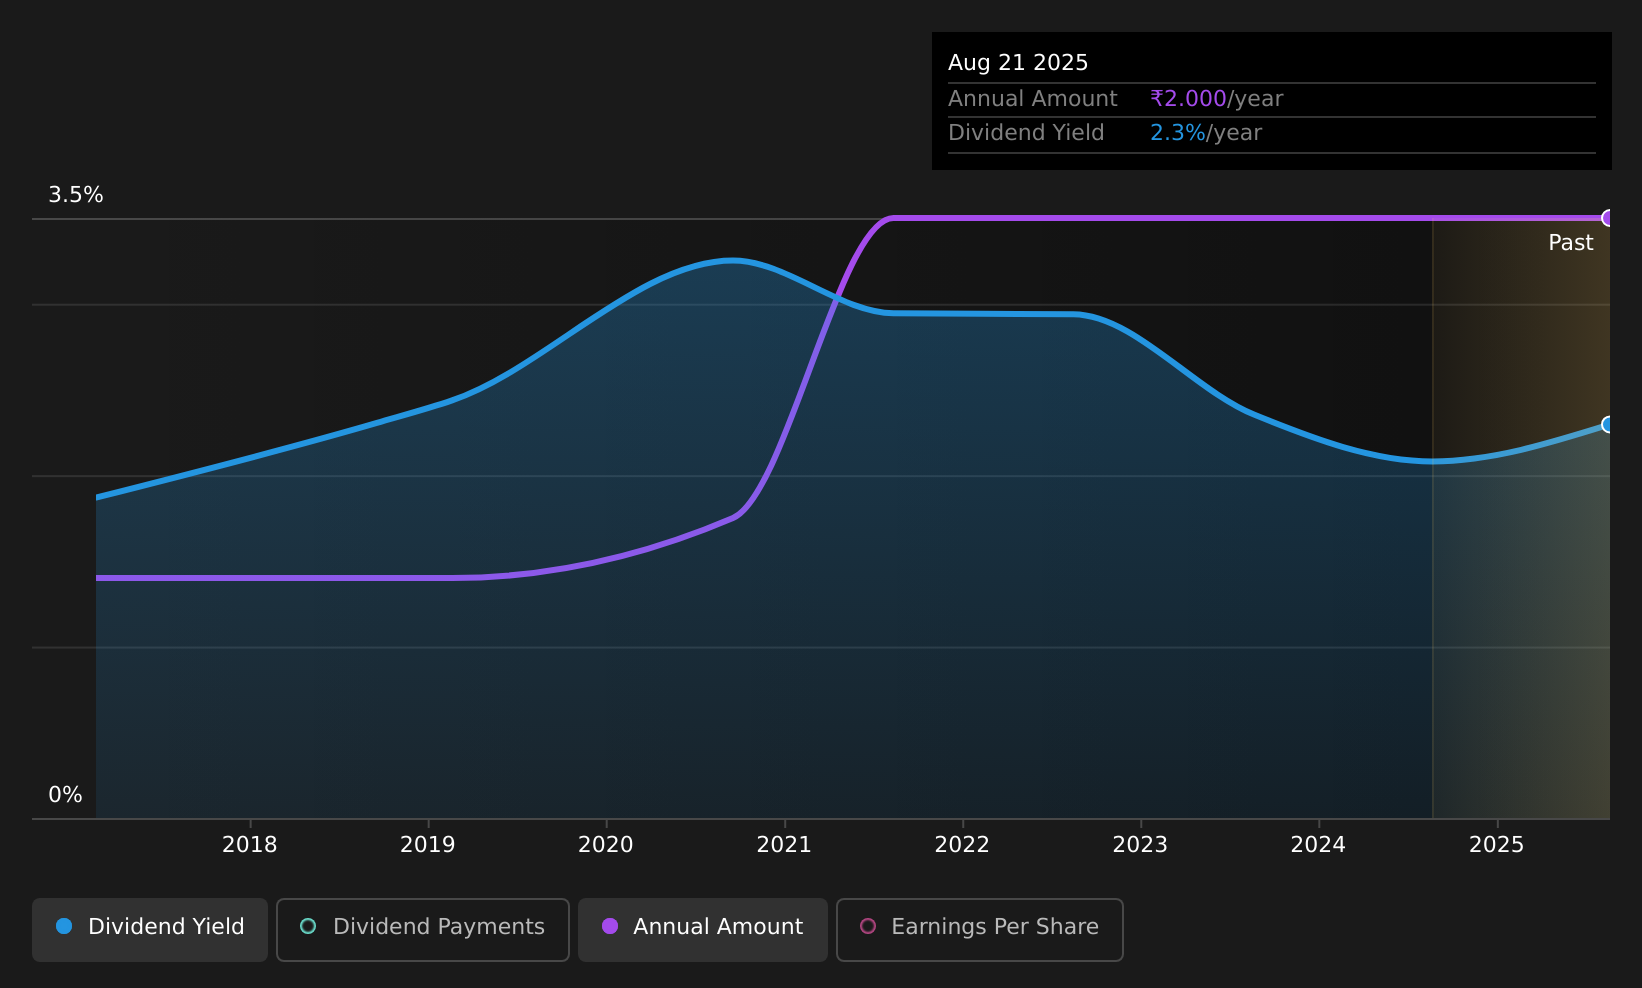Click the teal Dividend Payments legend circle
1642x988 pixels.
pyautogui.click(x=308, y=926)
